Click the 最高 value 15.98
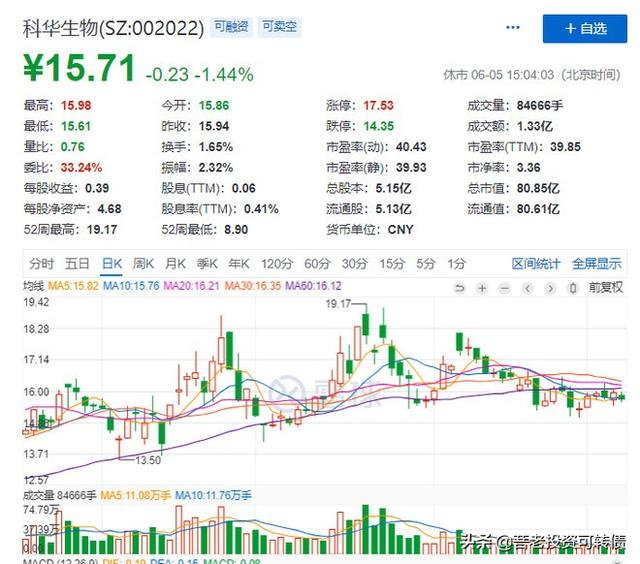Screen dimensions: 640x564 [76, 106]
